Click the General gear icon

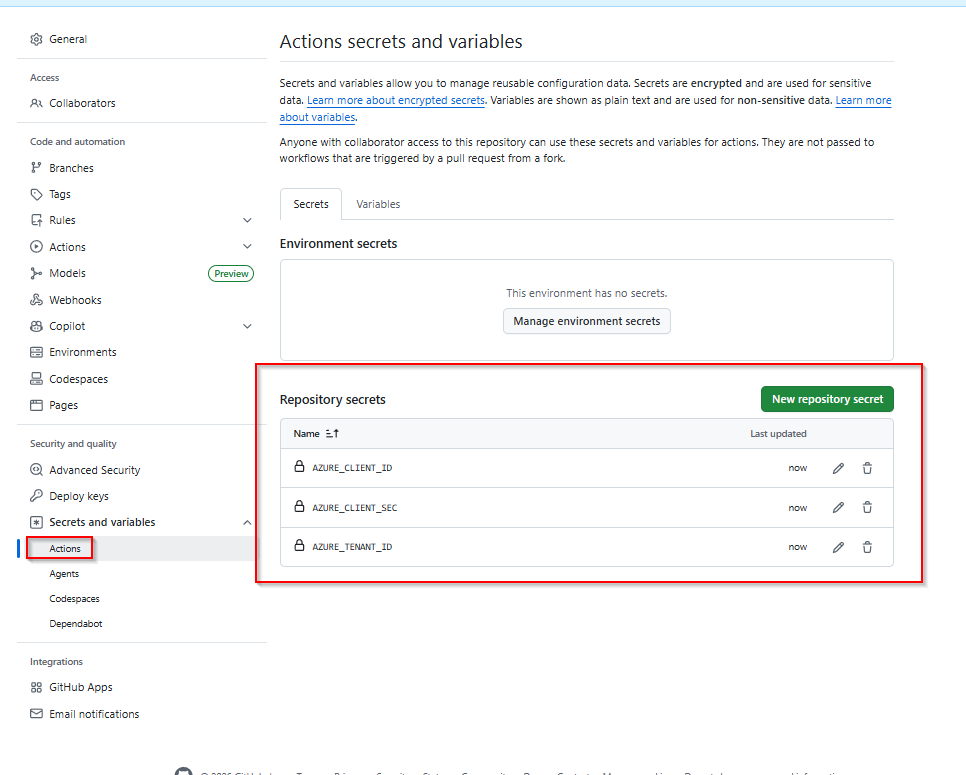[x=36, y=39]
